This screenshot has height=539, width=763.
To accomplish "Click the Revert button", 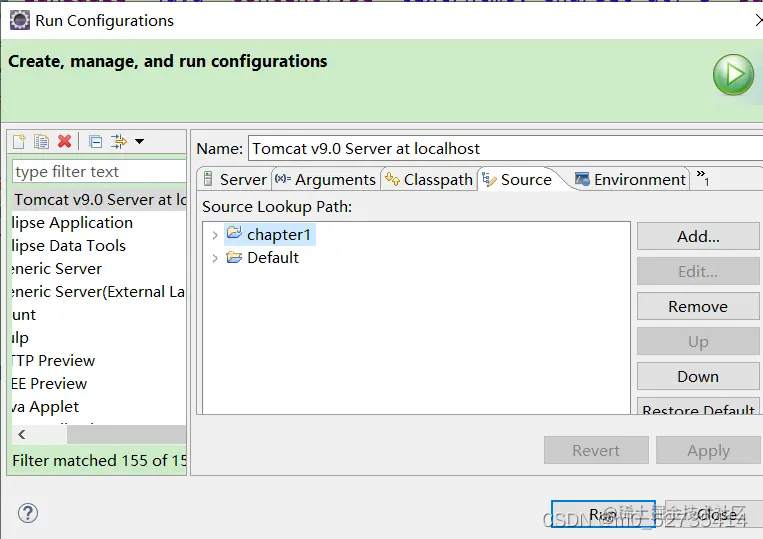I will (x=596, y=450).
